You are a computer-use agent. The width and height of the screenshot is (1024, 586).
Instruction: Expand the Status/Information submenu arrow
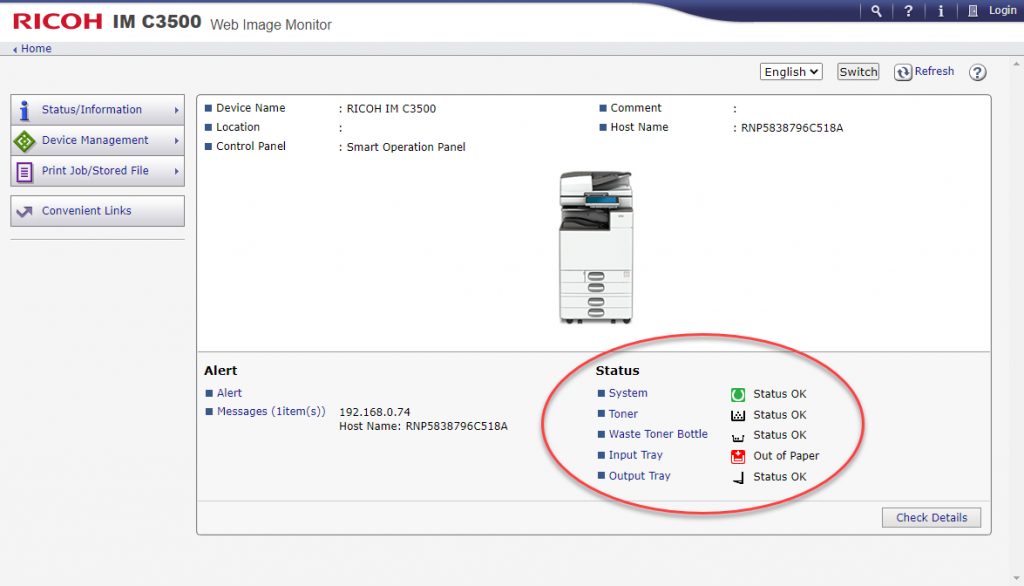[176, 110]
